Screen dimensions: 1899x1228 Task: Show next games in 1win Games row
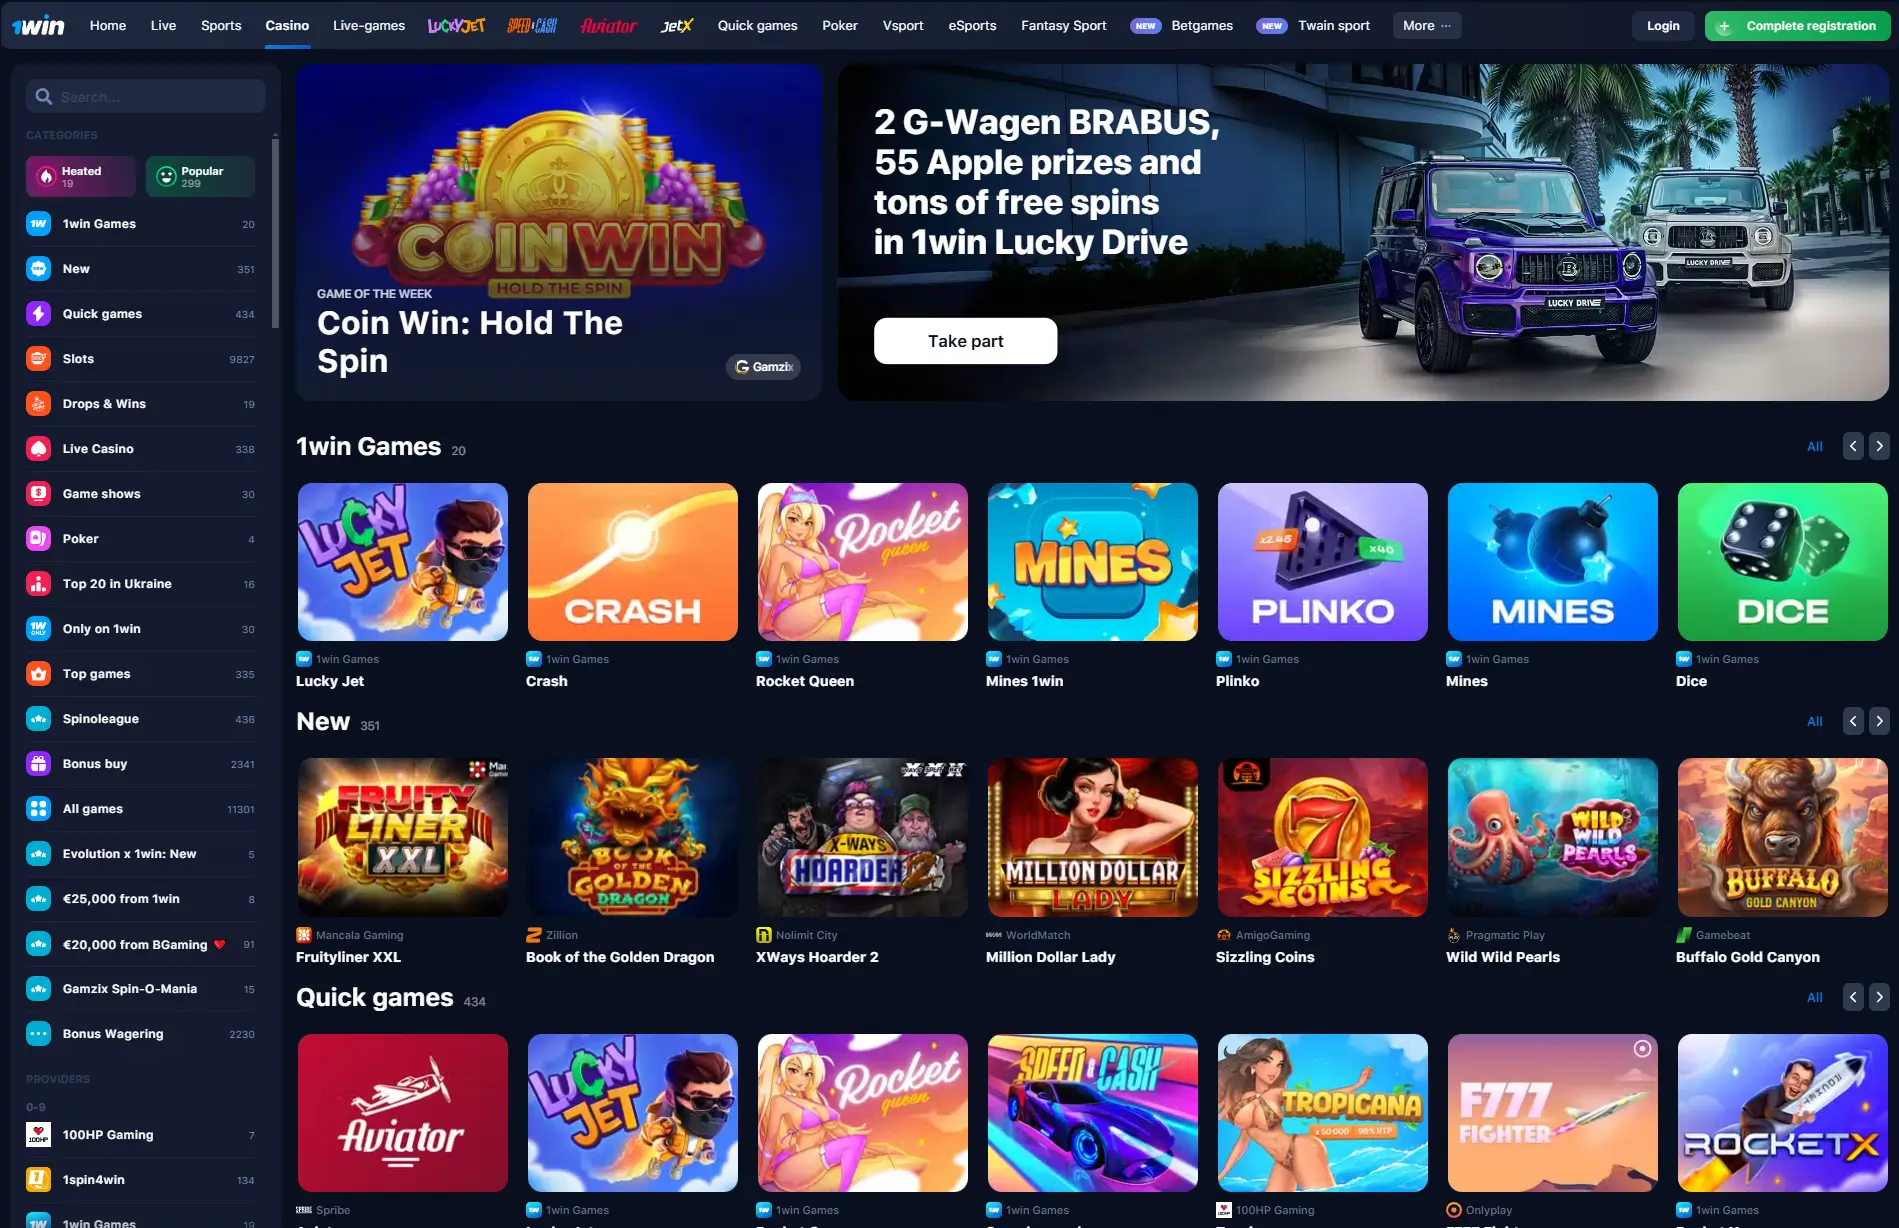tap(1879, 447)
